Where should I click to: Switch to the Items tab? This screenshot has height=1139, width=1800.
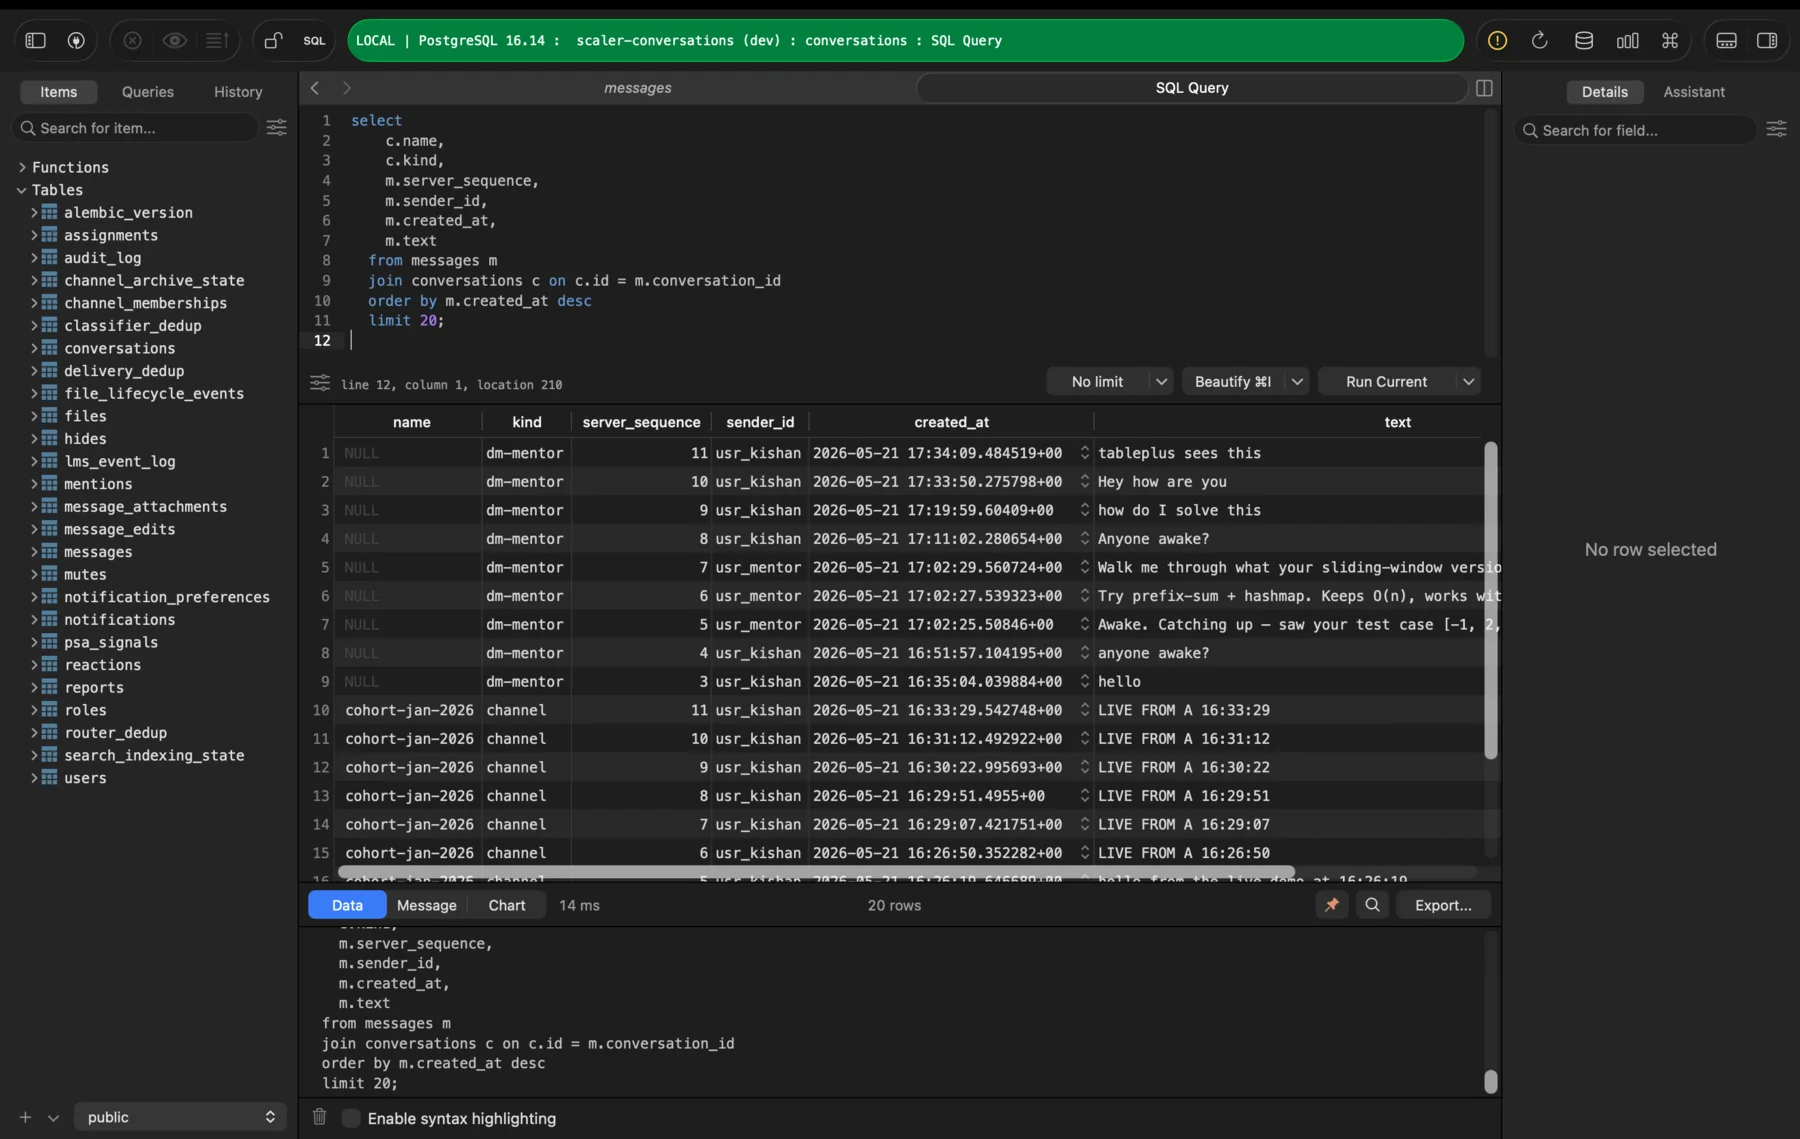click(59, 92)
